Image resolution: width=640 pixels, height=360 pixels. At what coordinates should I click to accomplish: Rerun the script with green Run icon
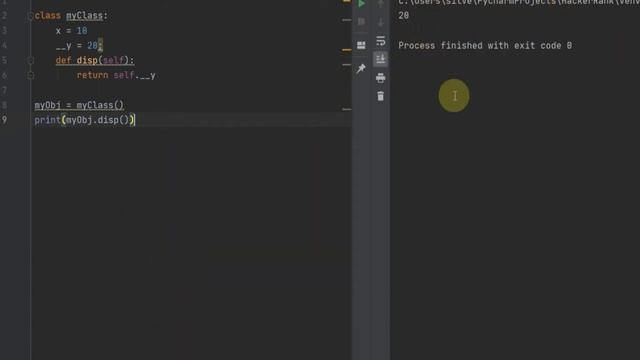pos(361,4)
